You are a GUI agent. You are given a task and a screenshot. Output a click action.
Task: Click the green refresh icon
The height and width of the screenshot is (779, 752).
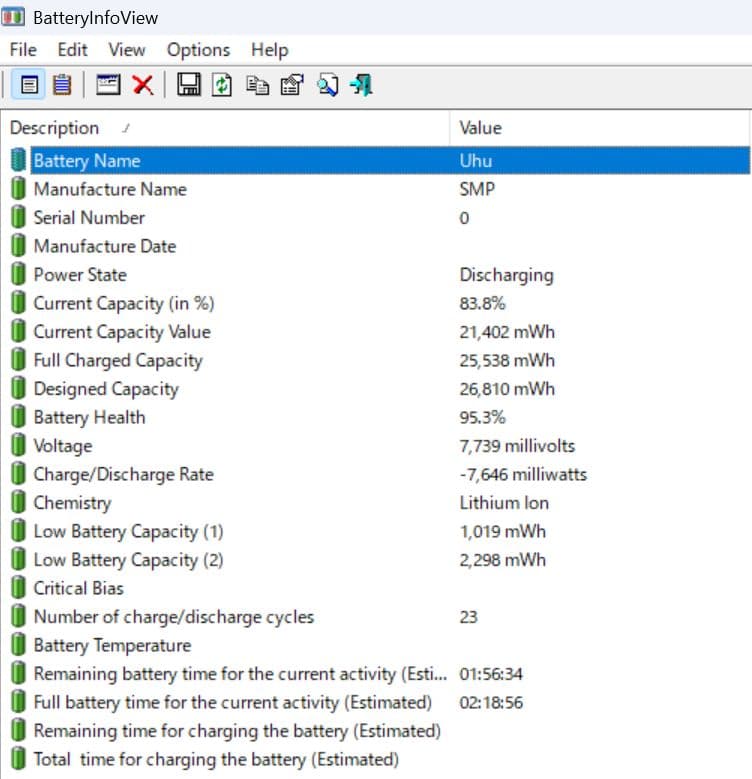pyautogui.click(x=222, y=86)
